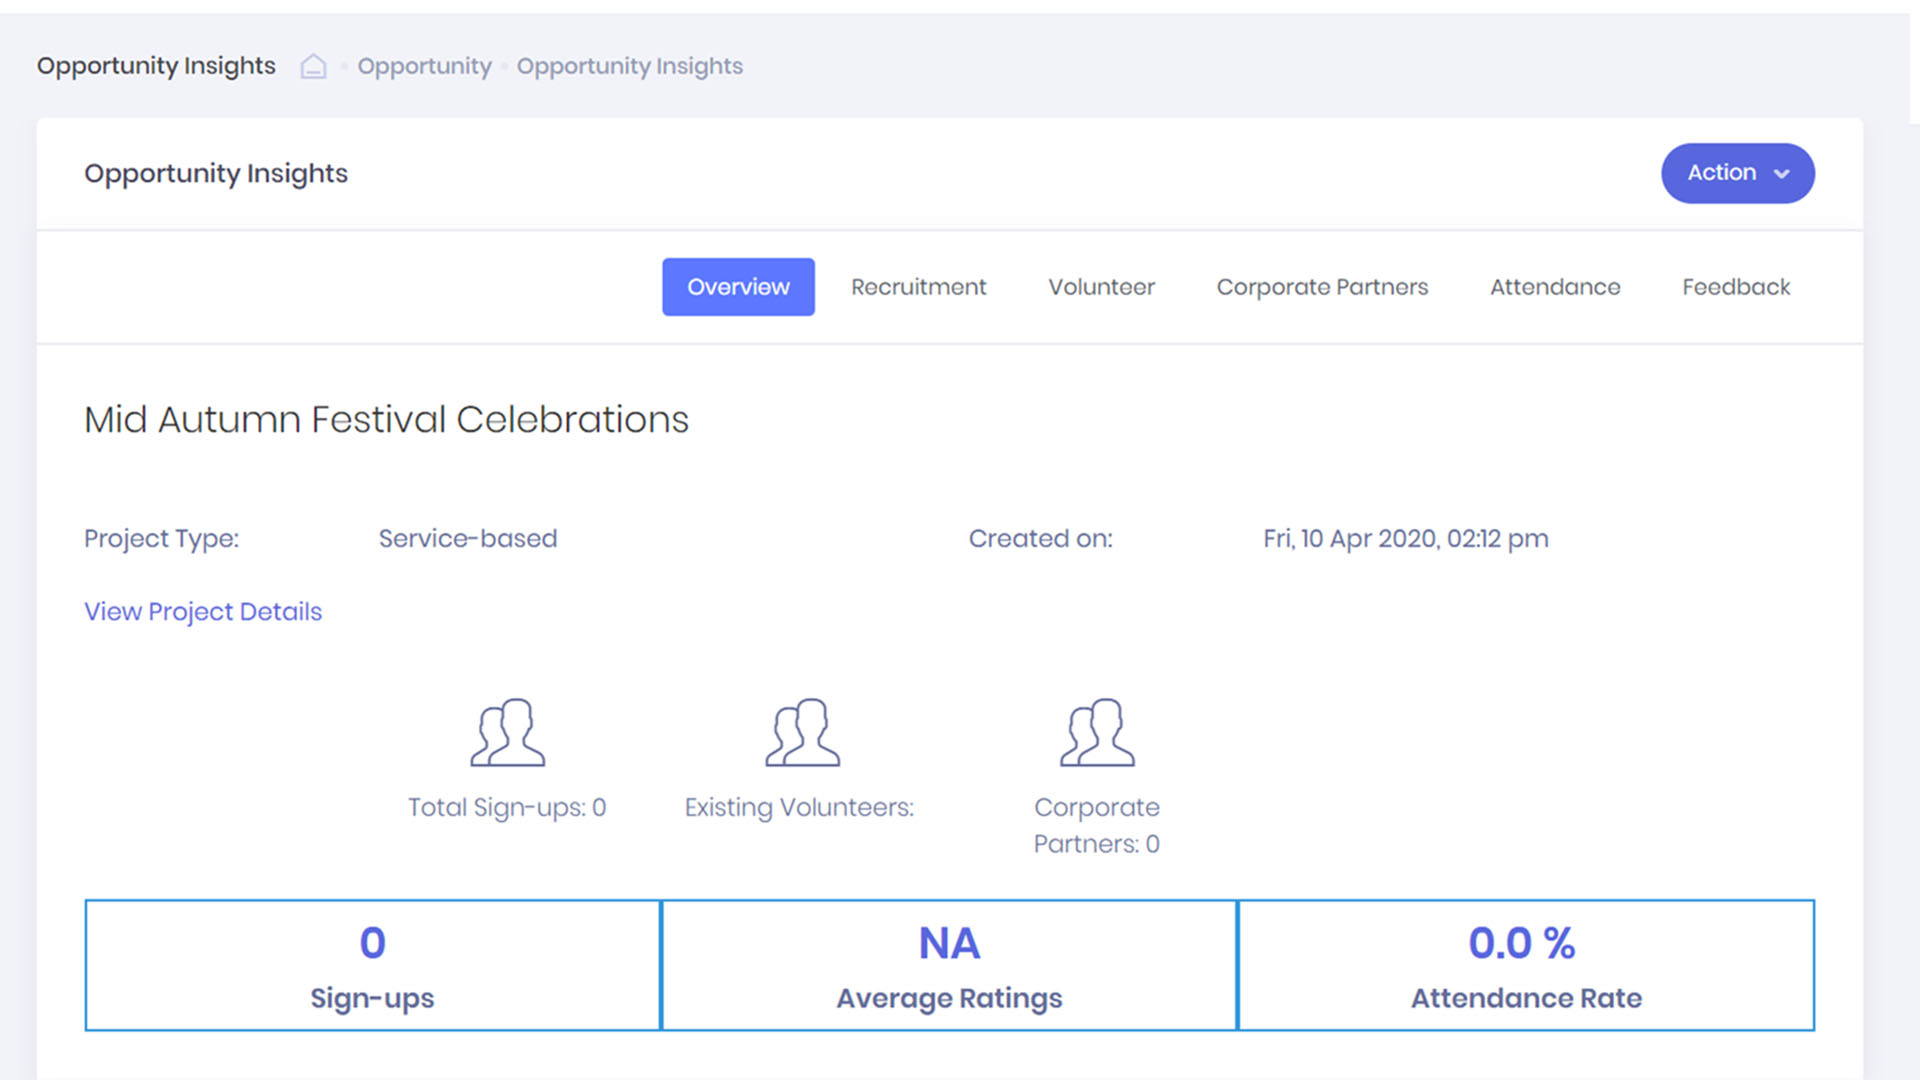Image resolution: width=1920 pixels, height=1080 pixels.
Task: Open the Recruitment tab
Action: [918, 287]
